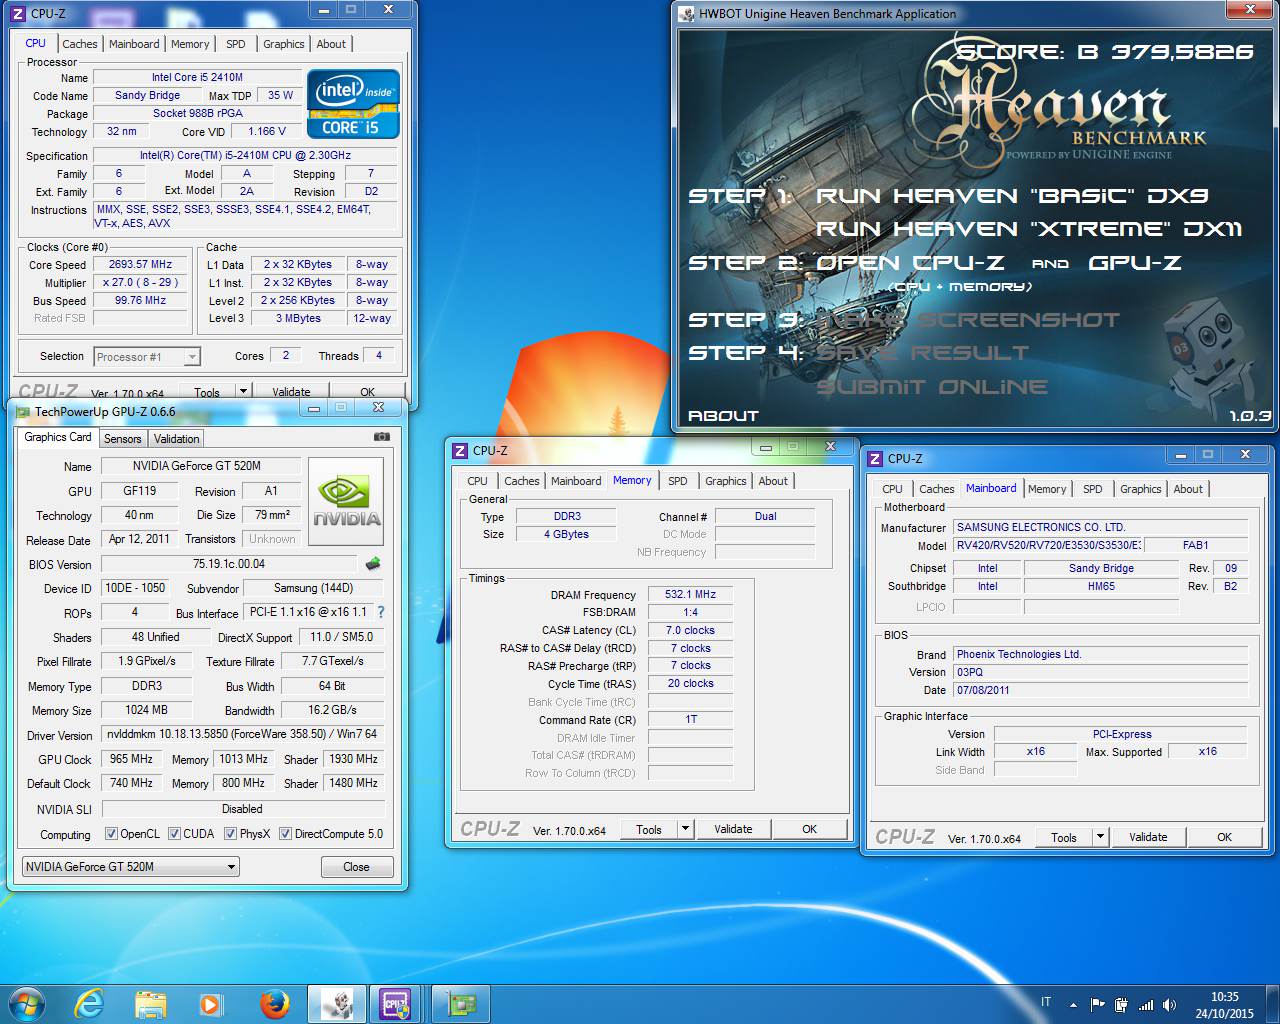This screenshot has width=1280, height=1024.
Task: Click OK in Mainboard CPU-Z window
Action: pyautogui.click(x=1224, y=837)
